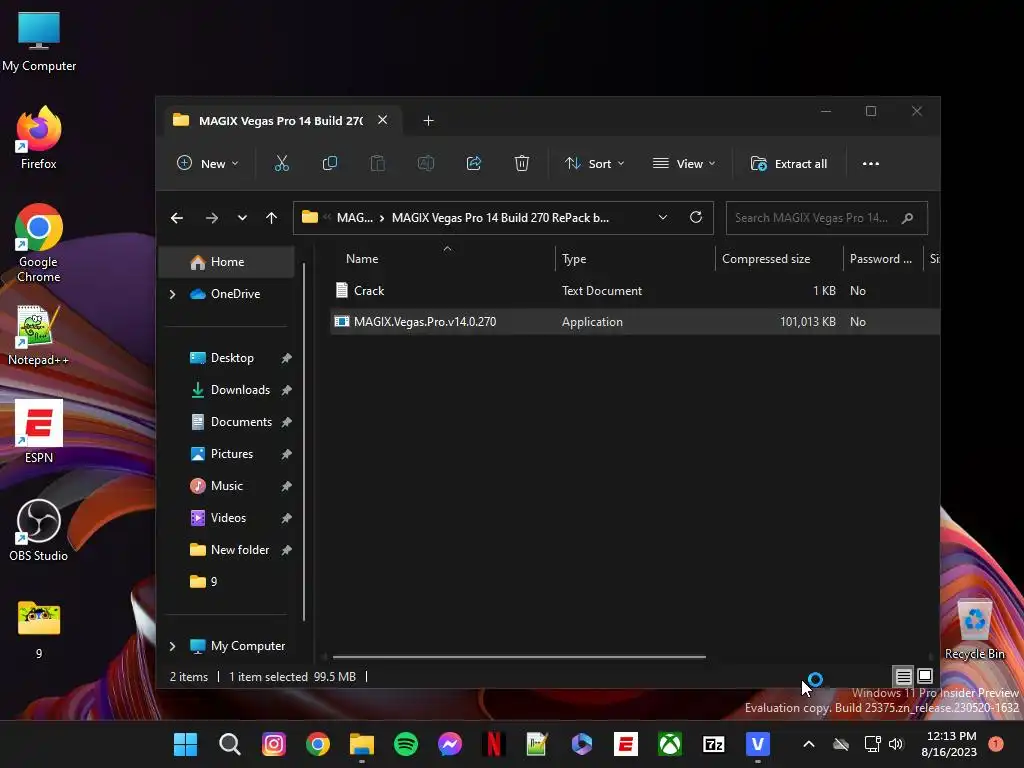Open the New dropdown menu
1024x768 pixels.
[208, 163]
